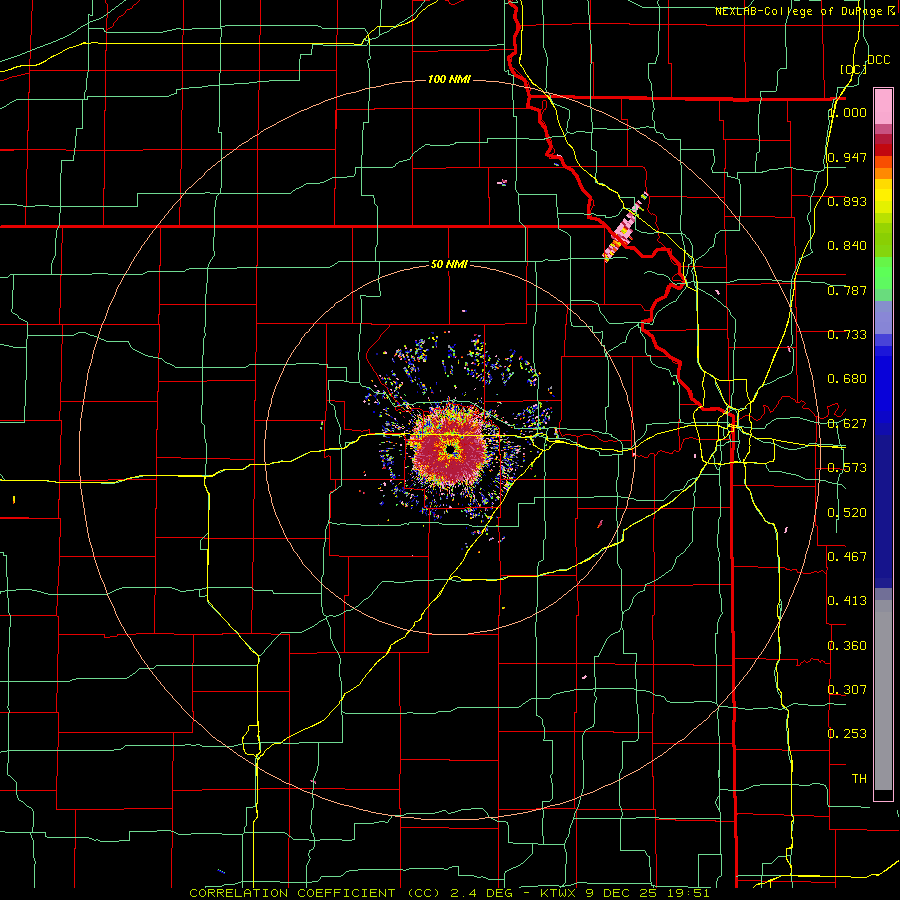900x900 pixels.
Task: Click the 0.467 color scale value
Action: [847, 557]
